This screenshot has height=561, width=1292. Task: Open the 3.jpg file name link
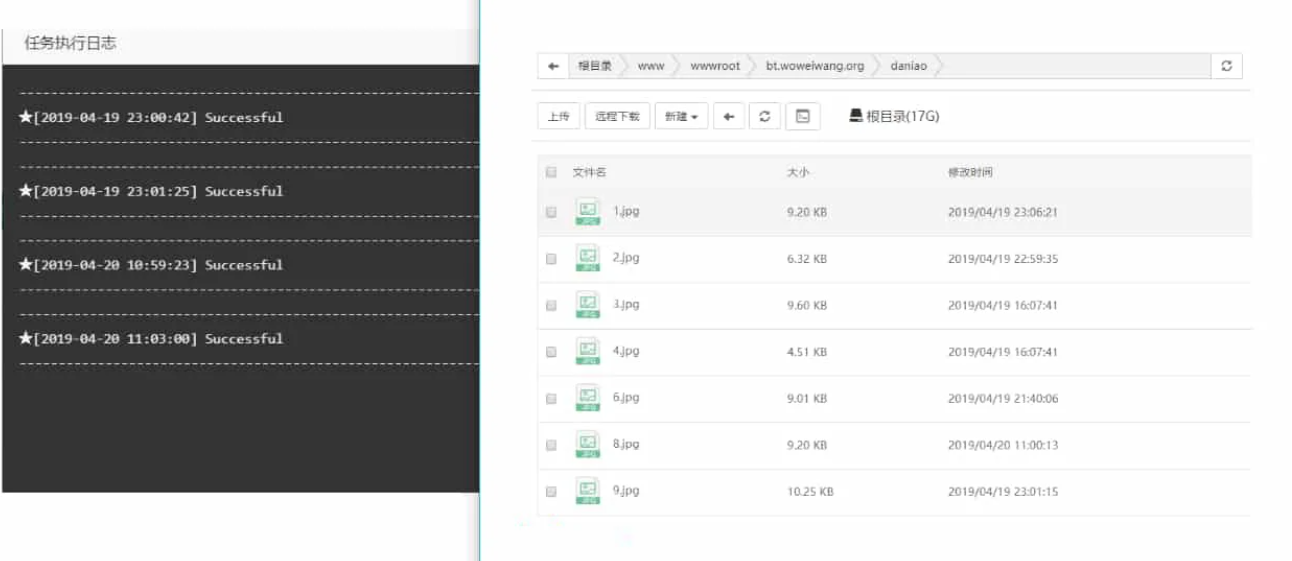pyautogui.click(x=625, y=304)
